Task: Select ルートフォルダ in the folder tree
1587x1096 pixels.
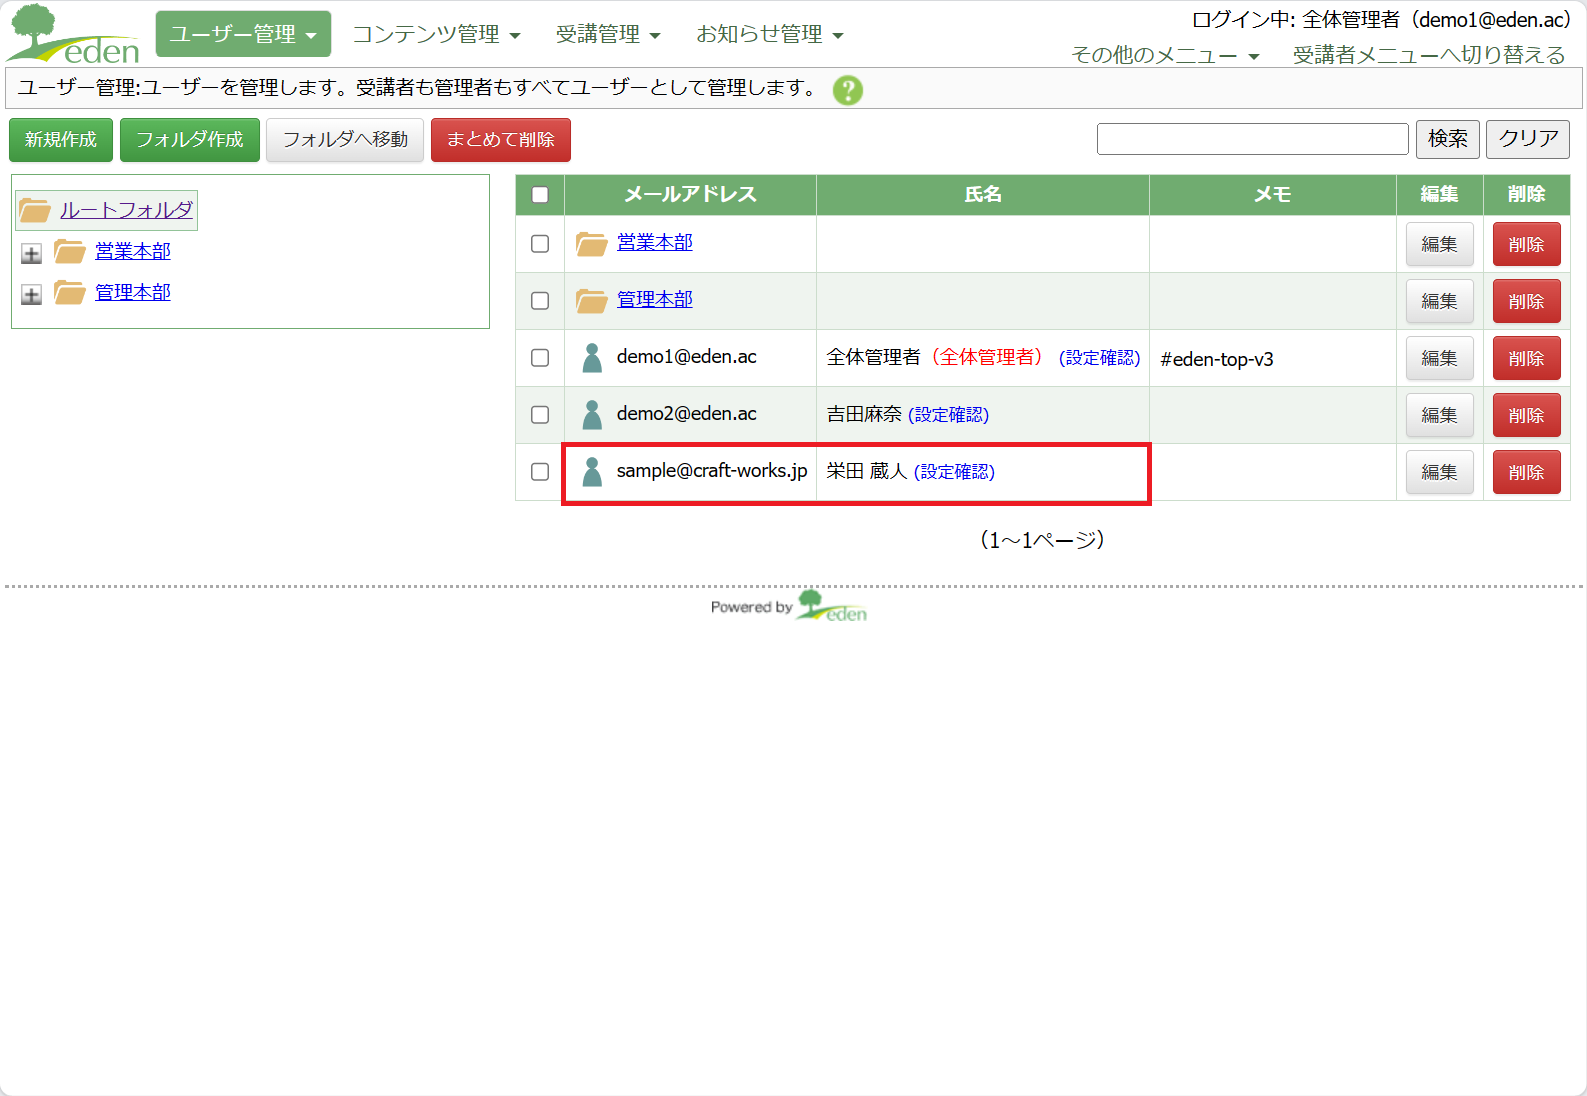Action: tap(126, 210)
